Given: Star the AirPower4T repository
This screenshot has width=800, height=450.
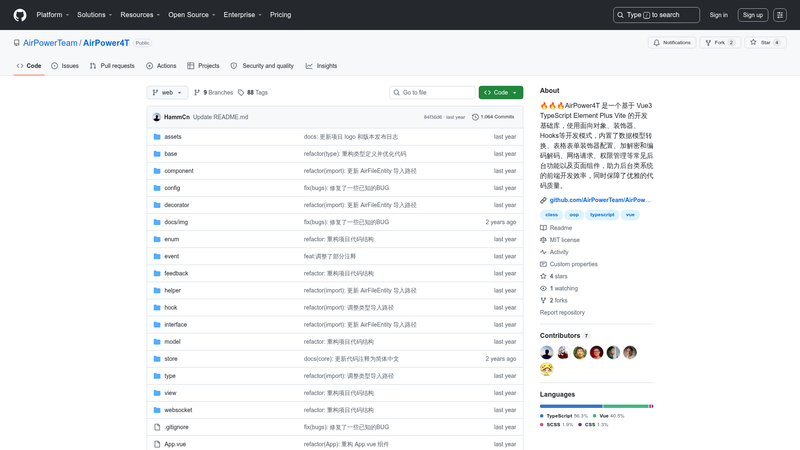Looking at the screenshot, I should pos(765,43).
